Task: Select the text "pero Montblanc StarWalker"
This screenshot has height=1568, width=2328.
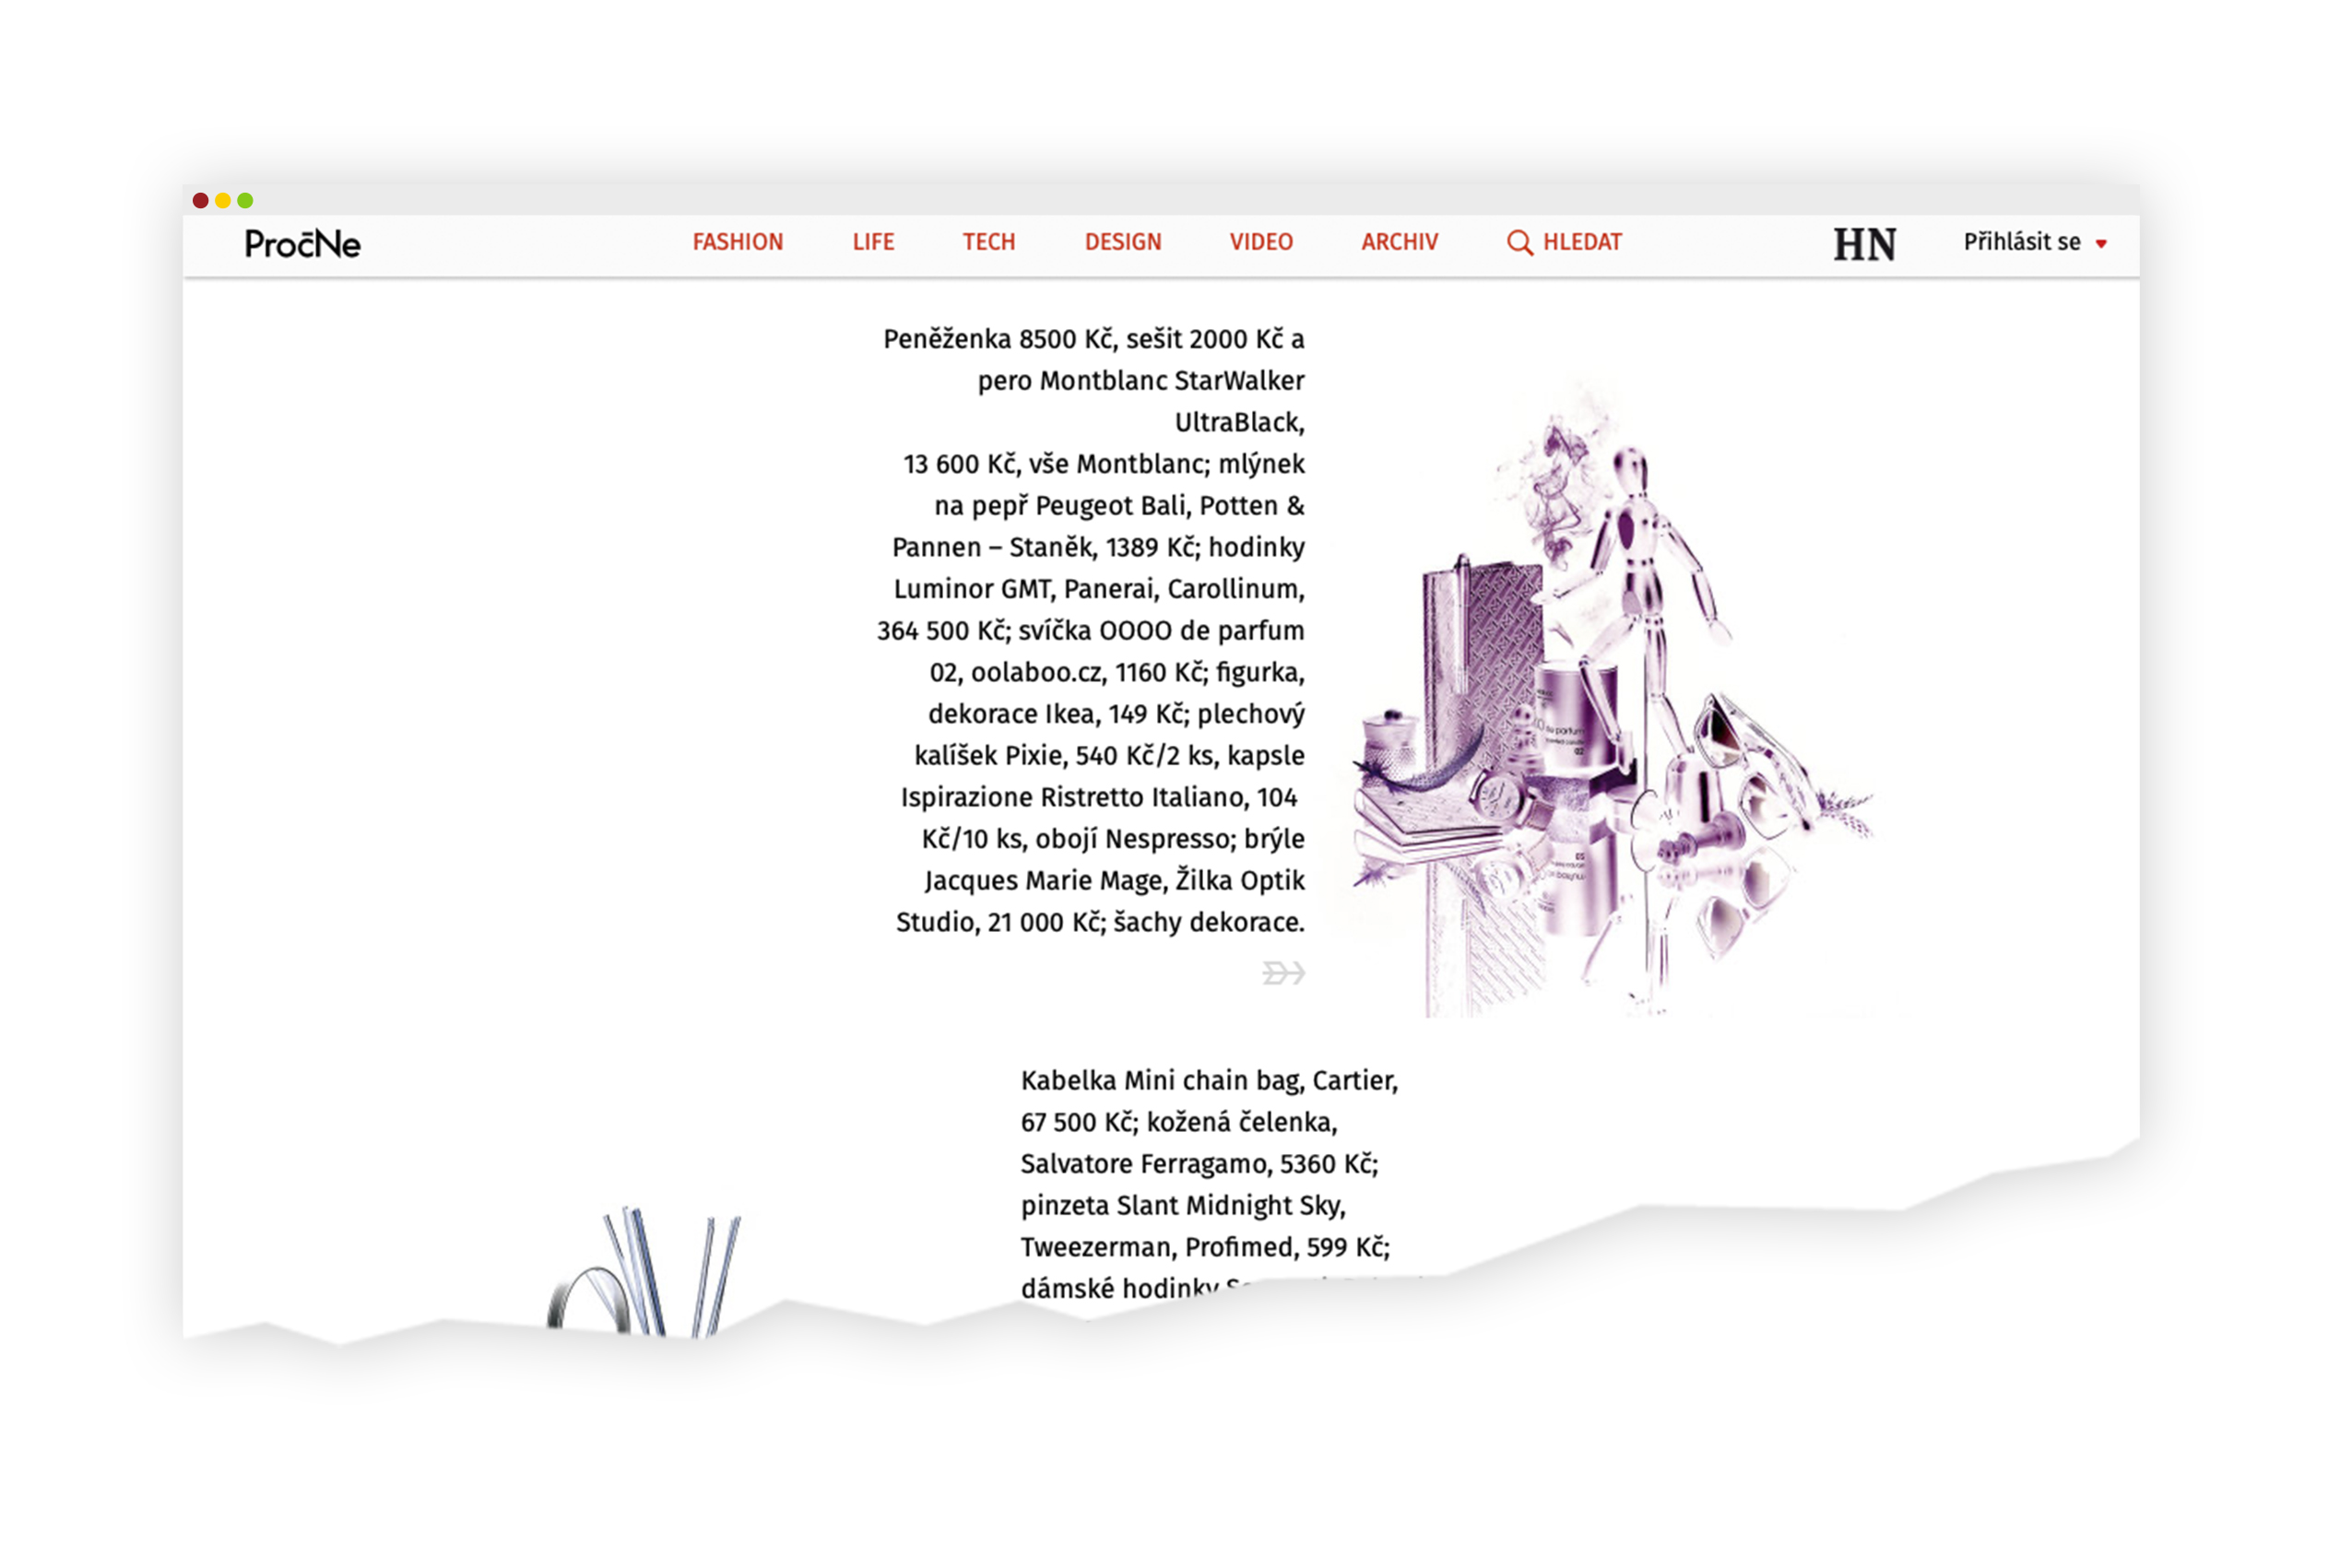Action: pos(1141,381)
